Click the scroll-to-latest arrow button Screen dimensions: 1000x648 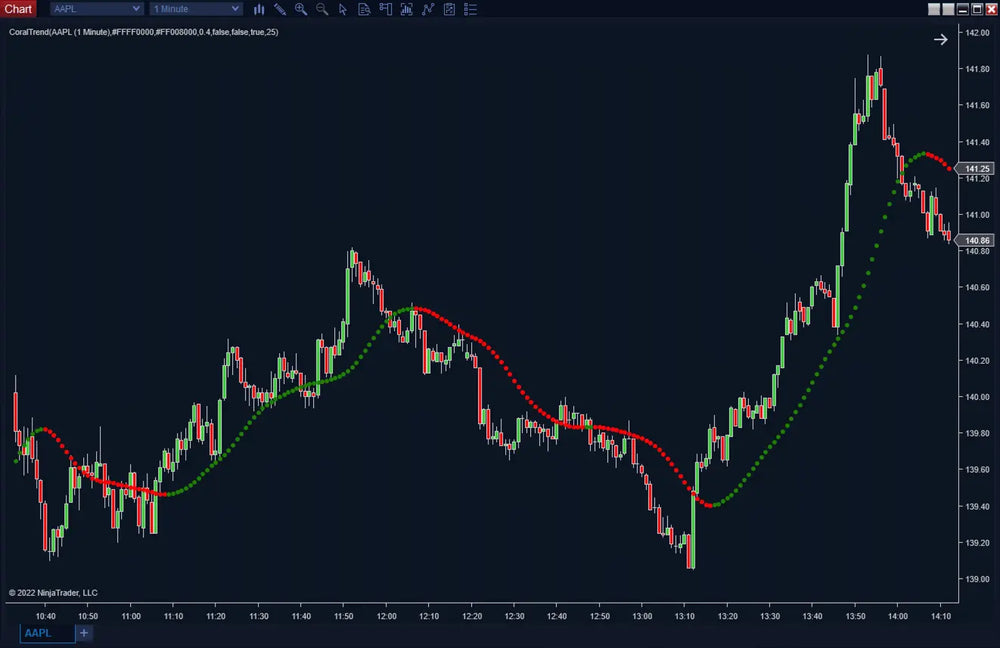(x=940, y=39)
